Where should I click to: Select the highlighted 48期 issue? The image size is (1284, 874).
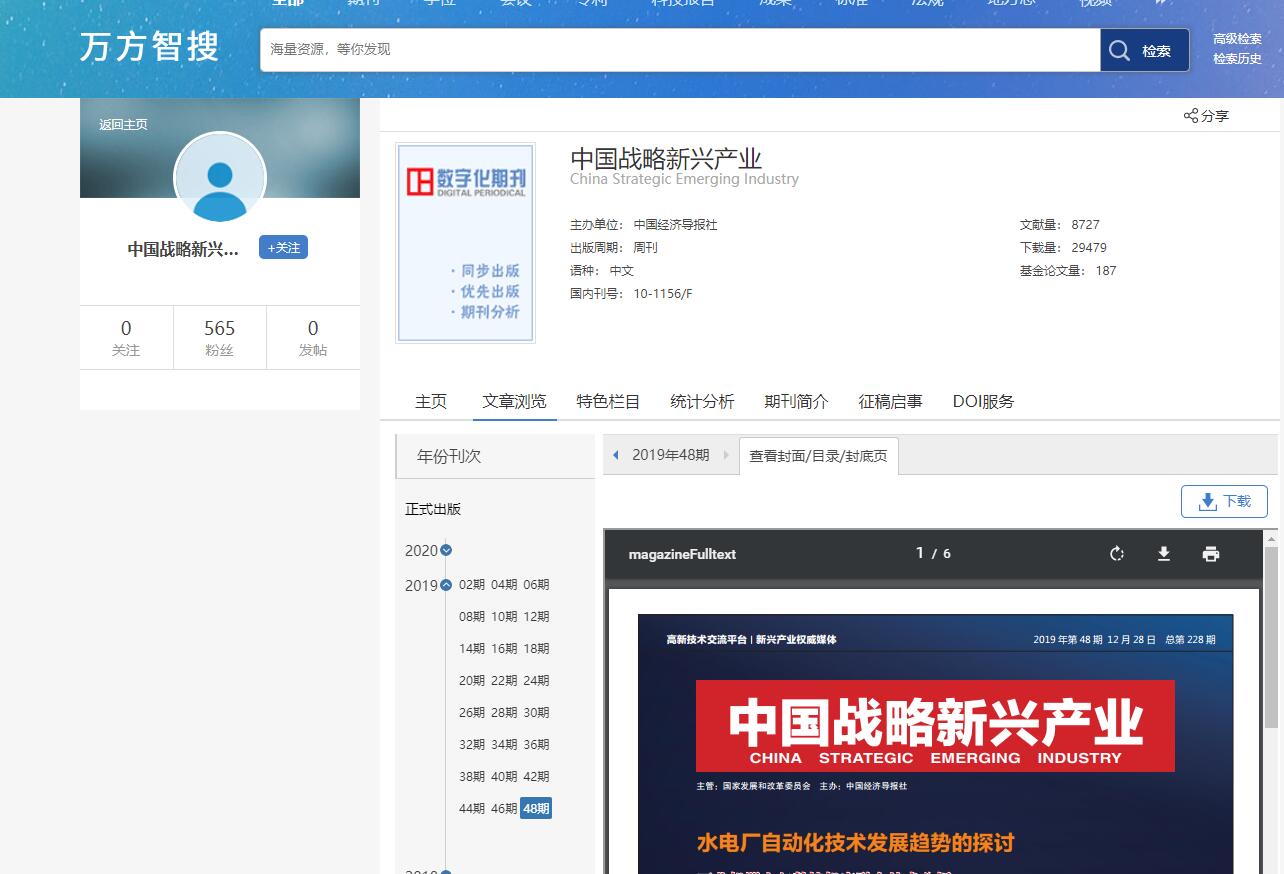click(536, 809)
